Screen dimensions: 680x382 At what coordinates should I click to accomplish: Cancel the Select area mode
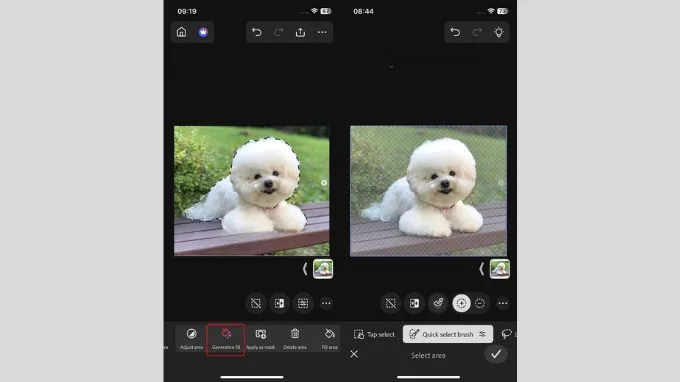[x=354, y=354]
